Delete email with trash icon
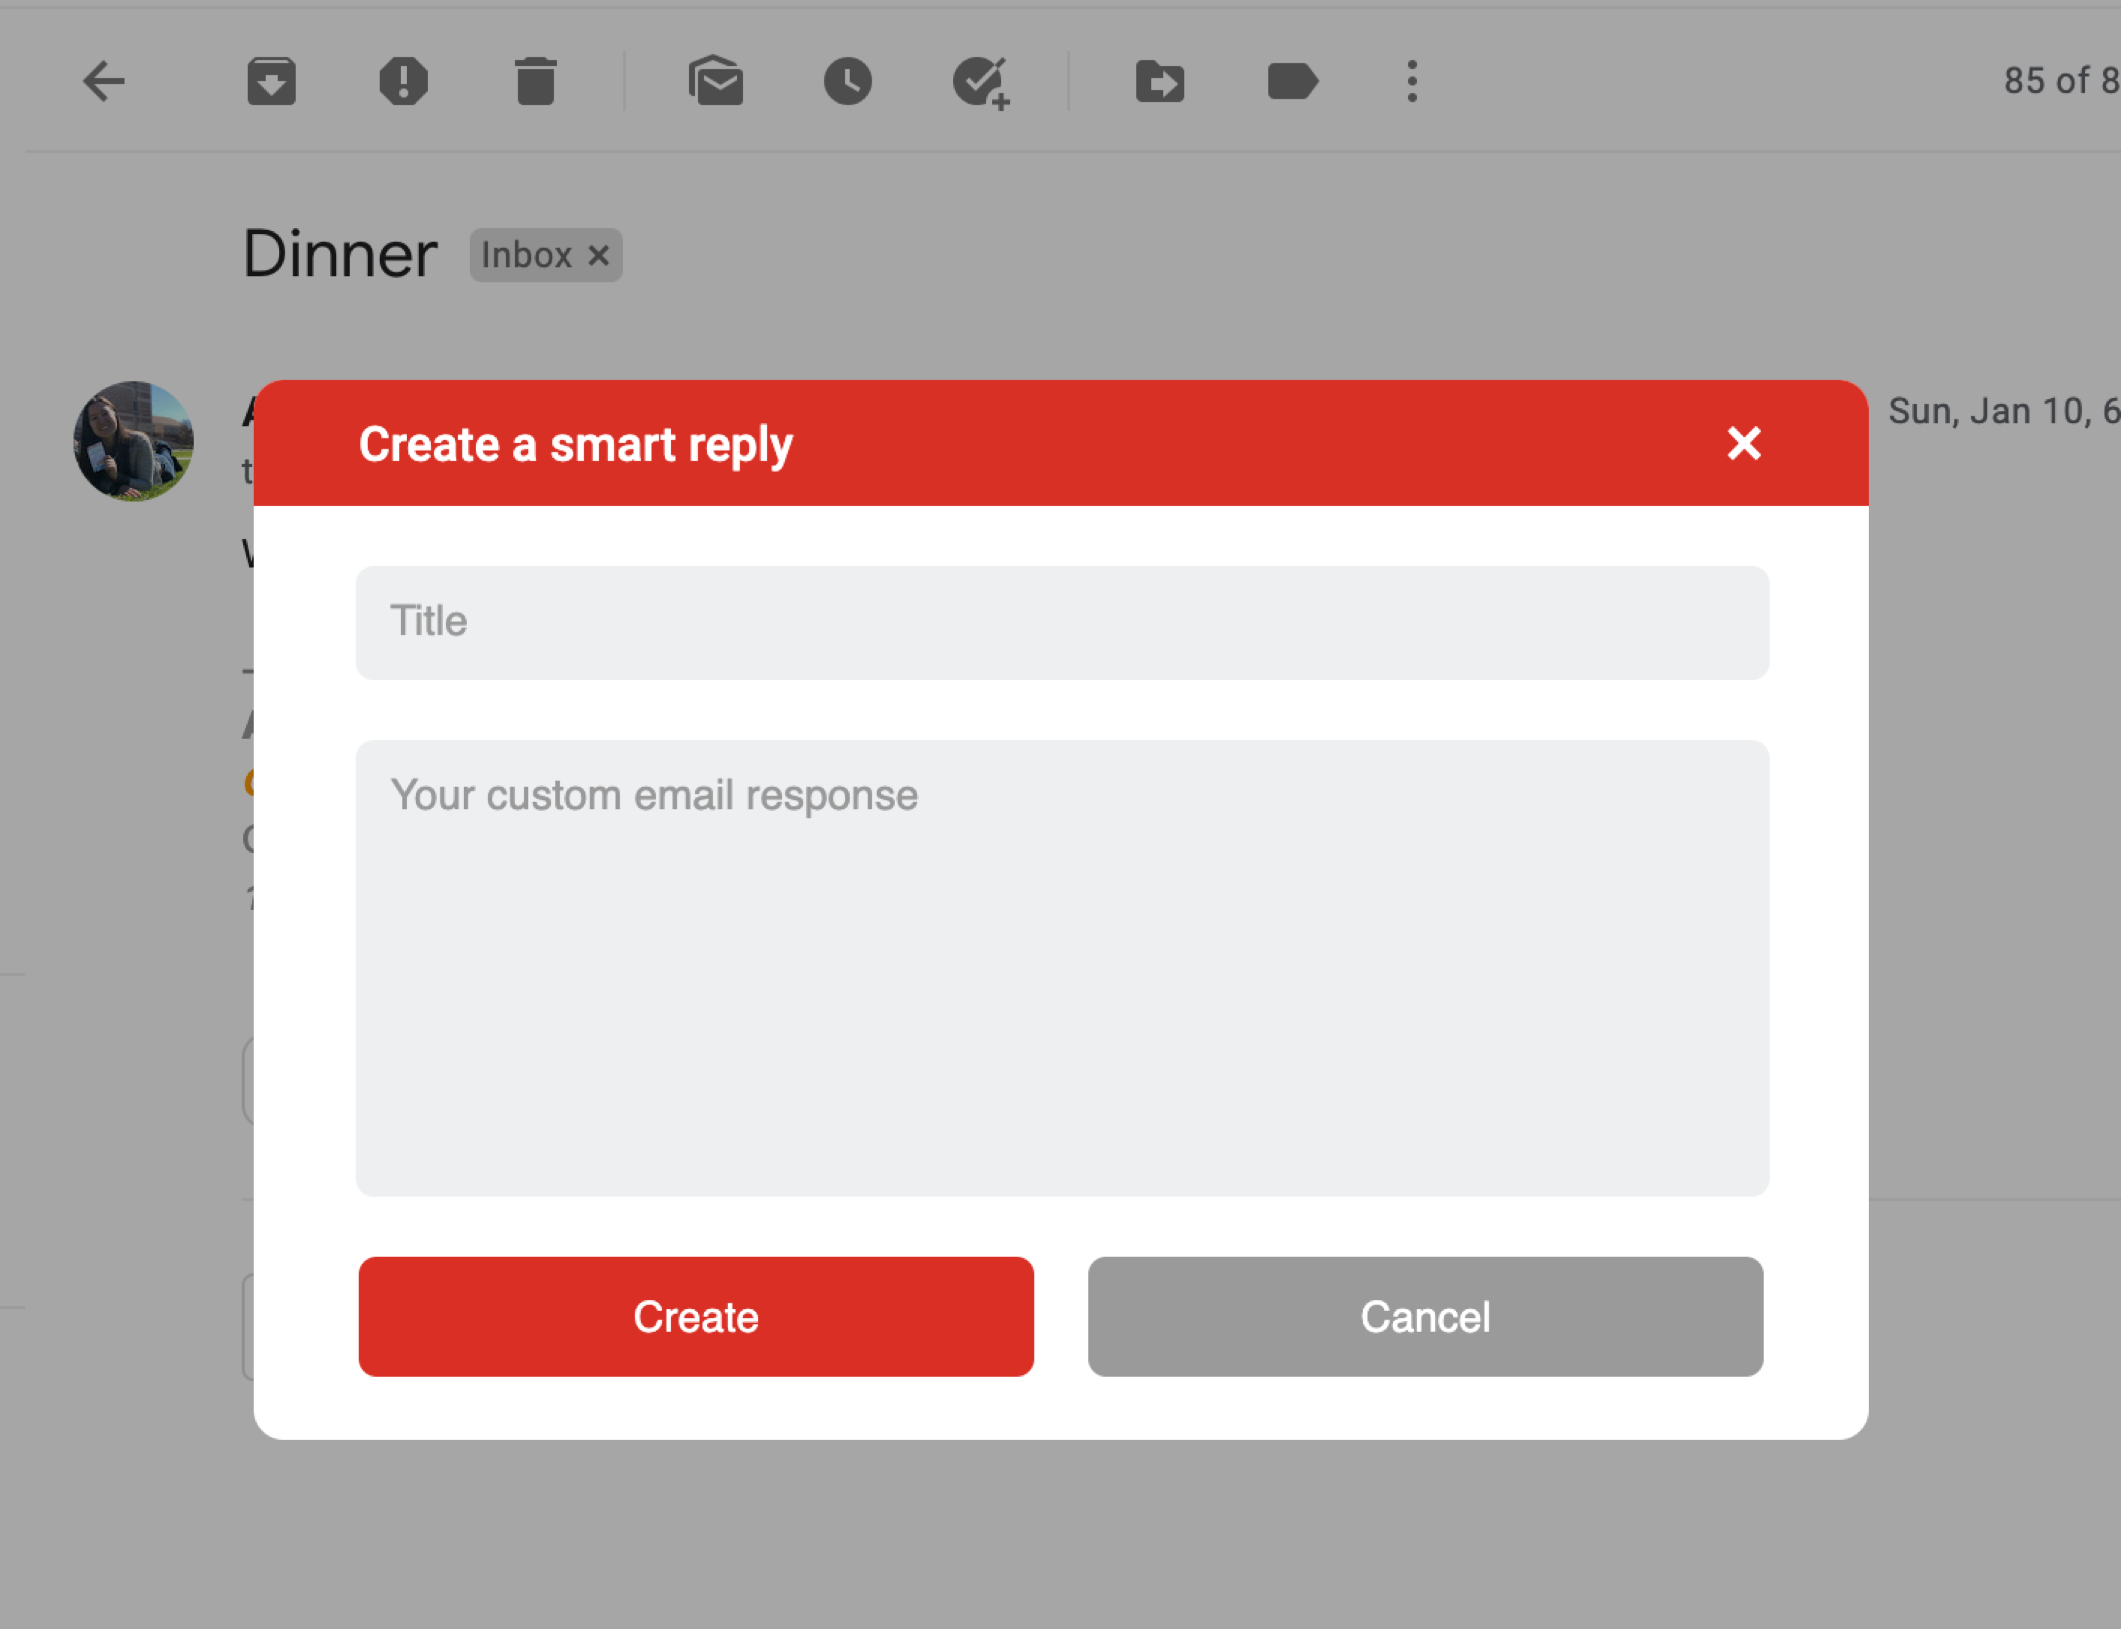2121x1629 pixels. coord(535,81)
